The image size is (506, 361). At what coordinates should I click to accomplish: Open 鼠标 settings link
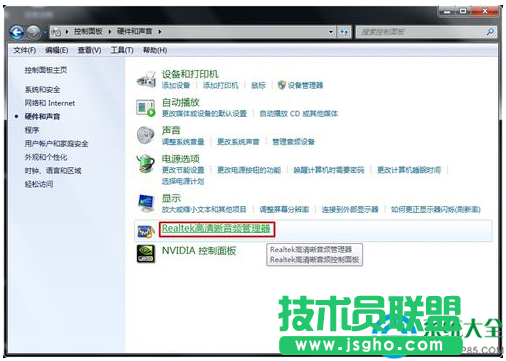[258, 85]
